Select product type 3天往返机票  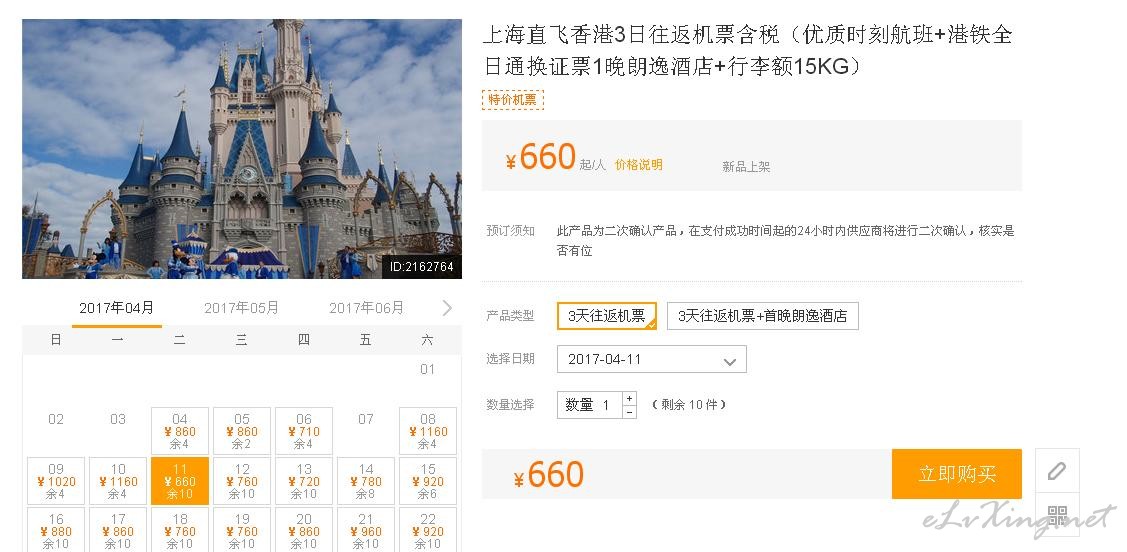pos(607,316)
